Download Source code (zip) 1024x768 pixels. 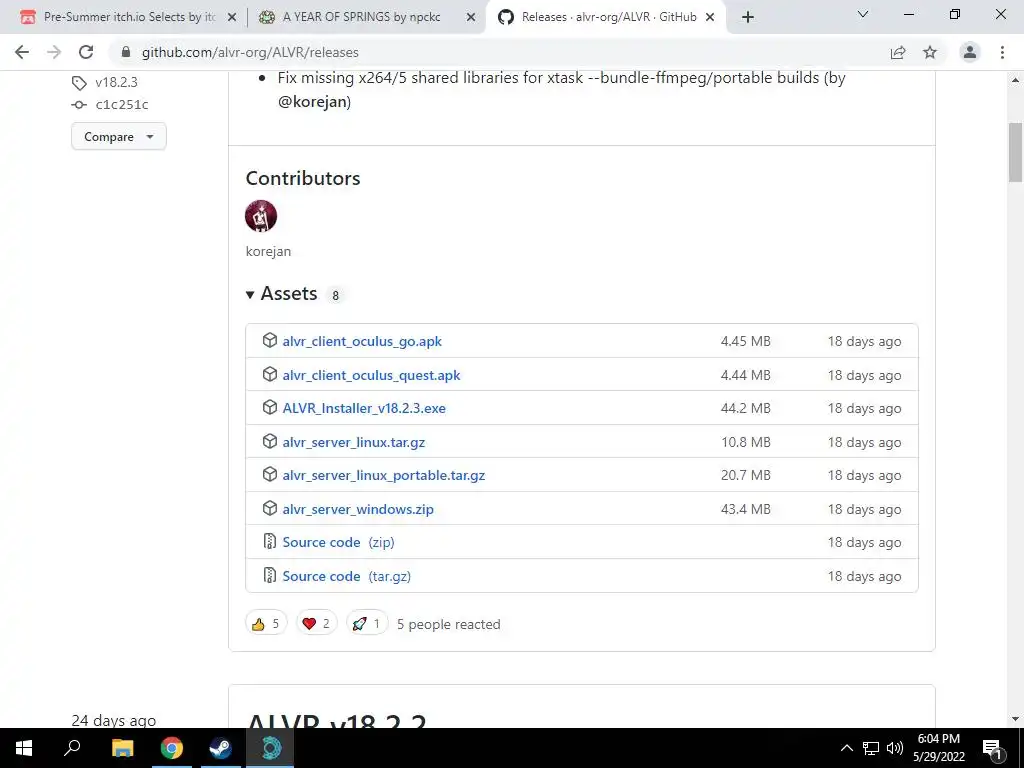[x=338, y=542]
